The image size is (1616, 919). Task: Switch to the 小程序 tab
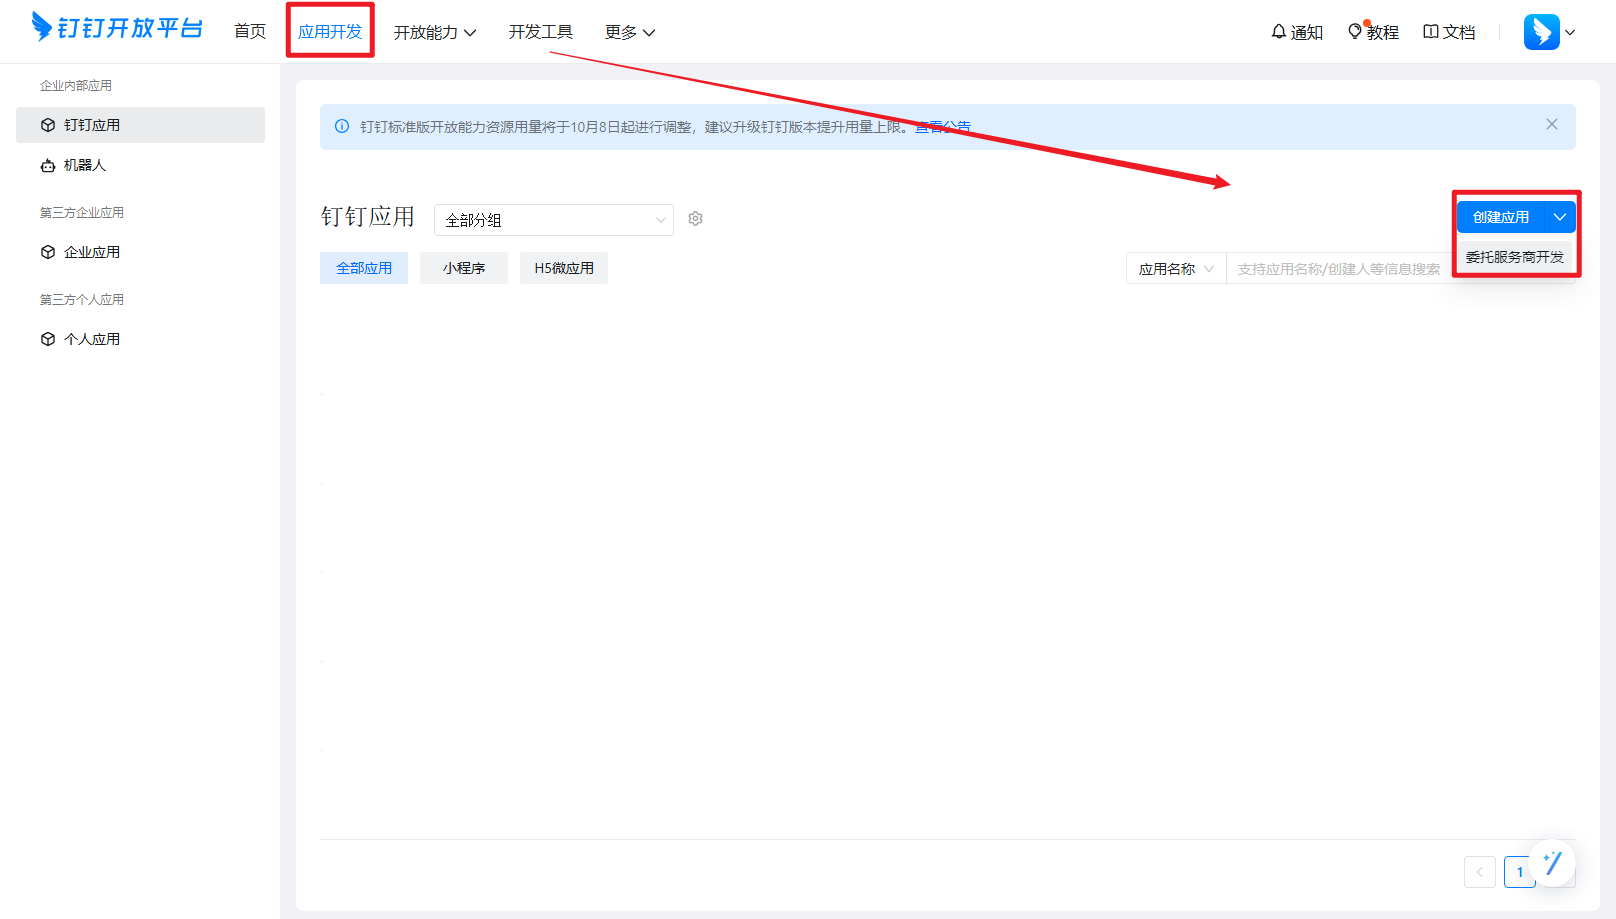point(464,268)
